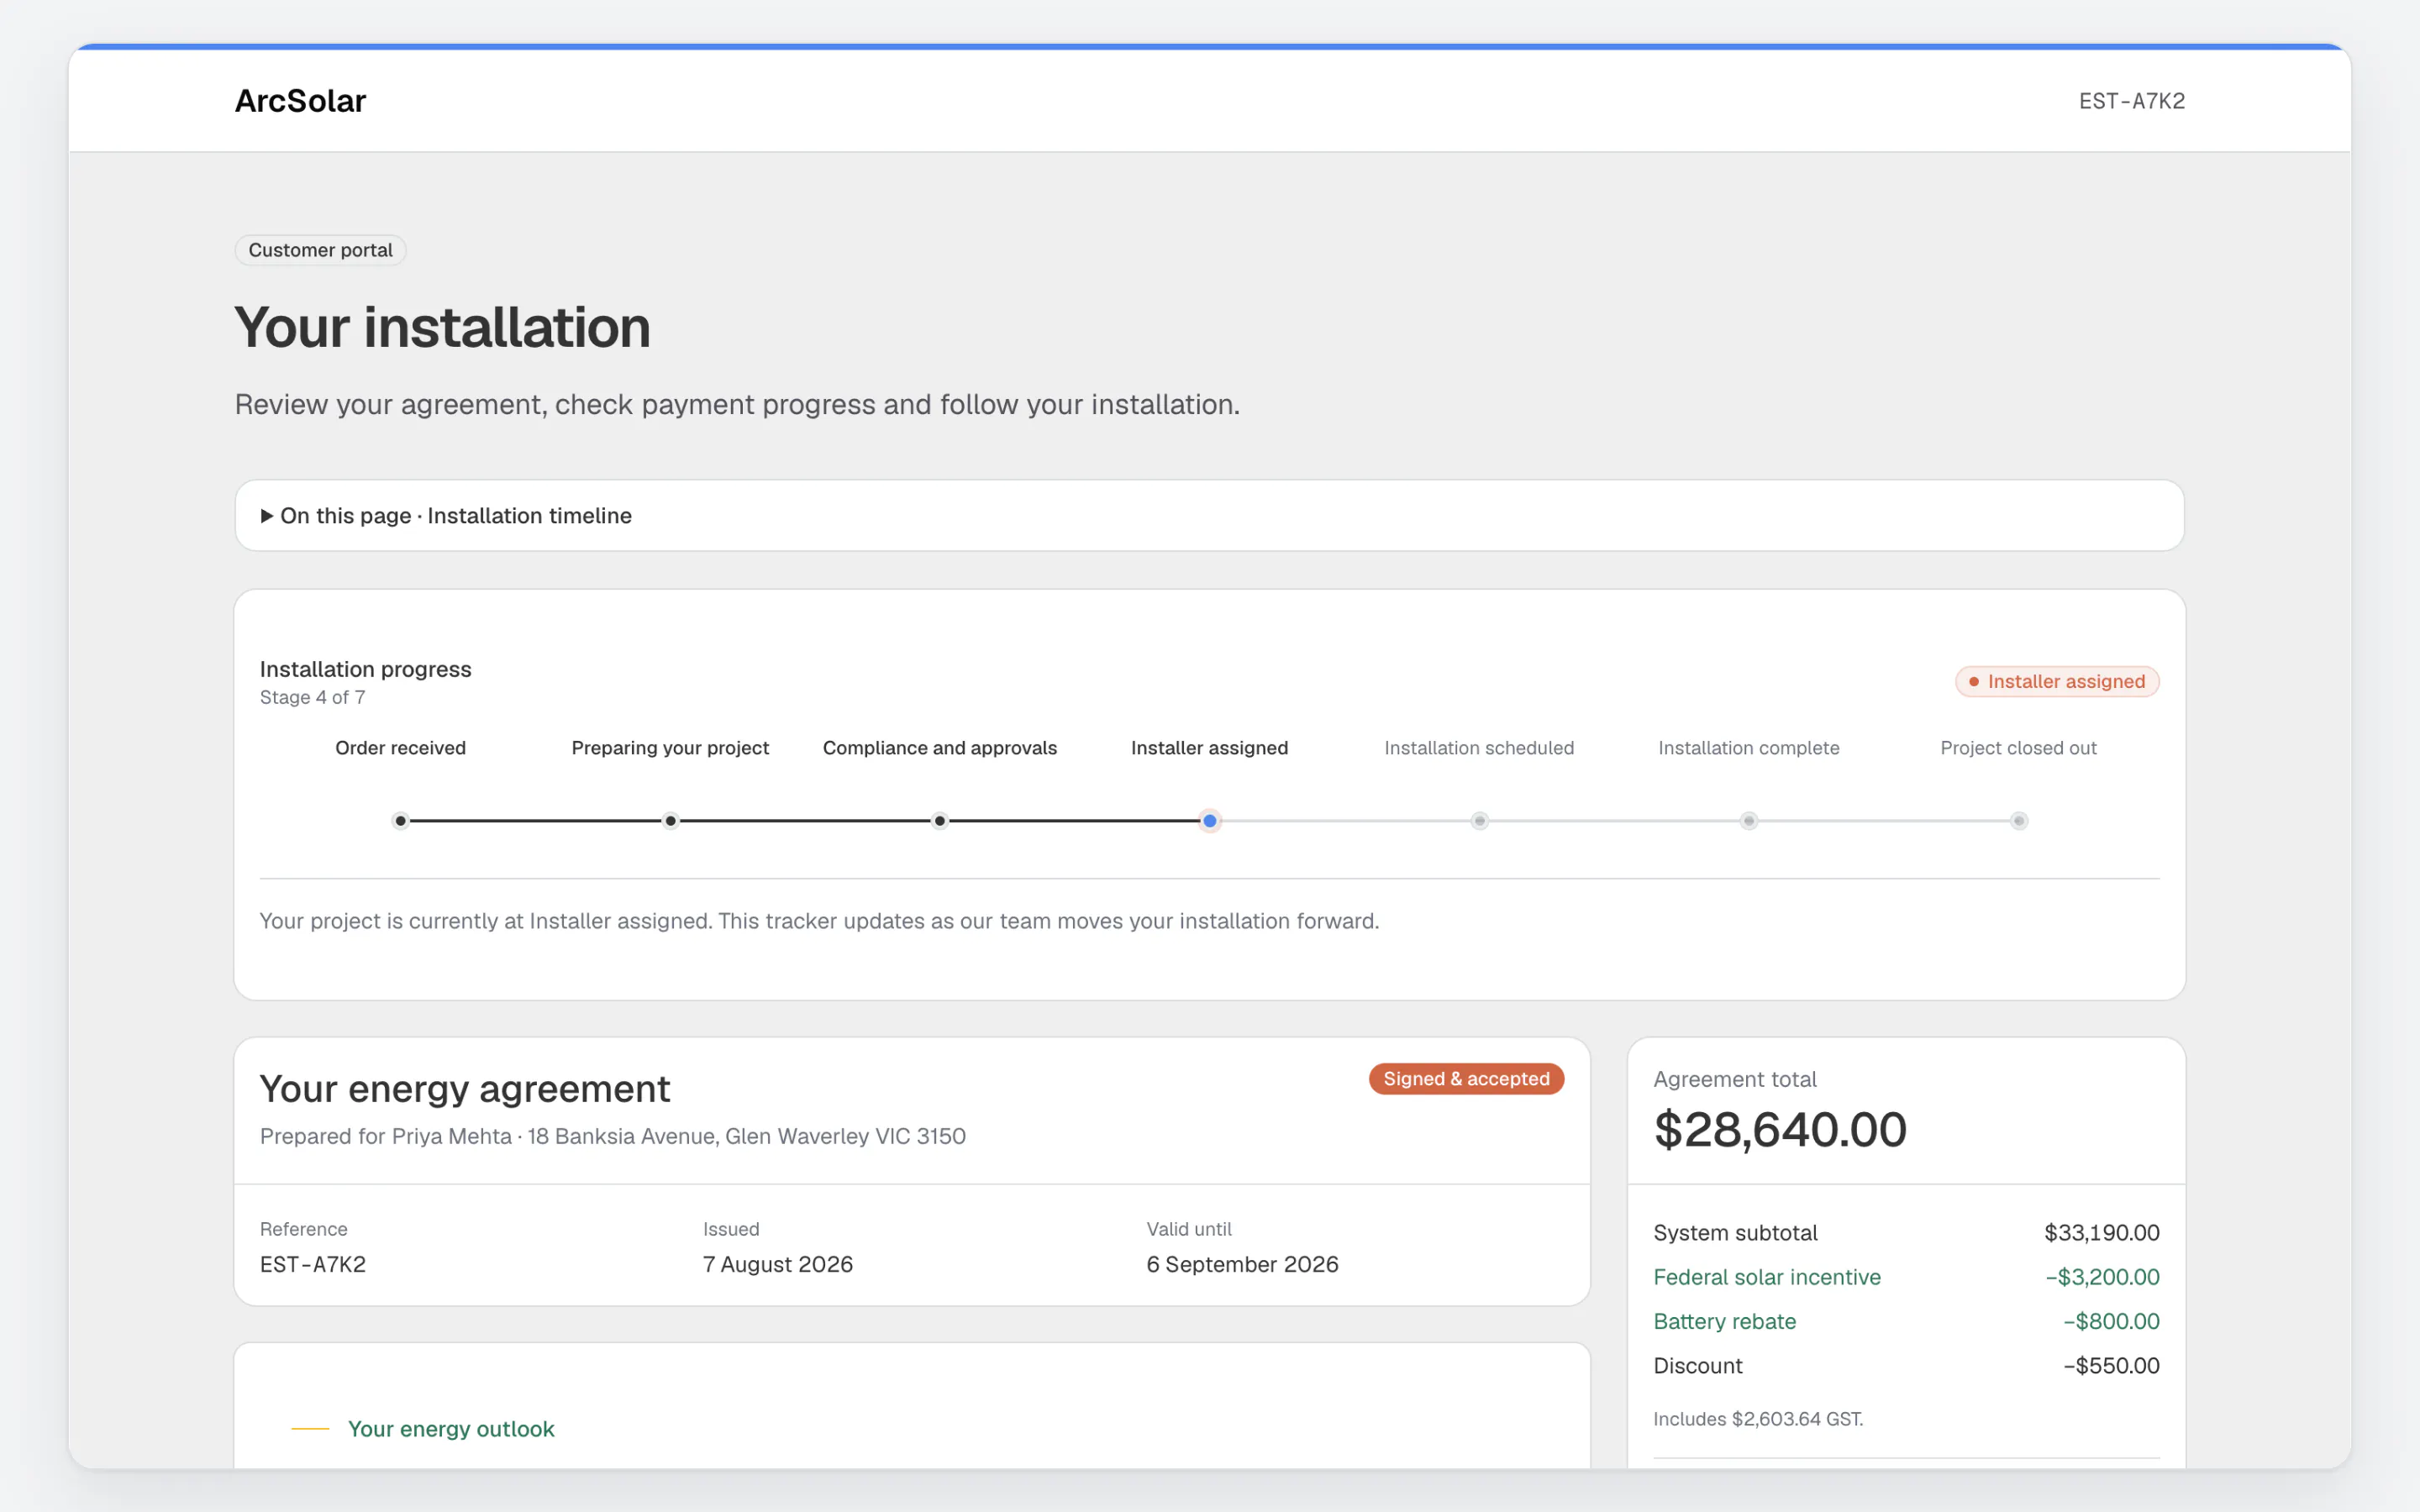
Task: Click the 'Includes $2,603.64 GST.' note
Action: (1758, 1419)
